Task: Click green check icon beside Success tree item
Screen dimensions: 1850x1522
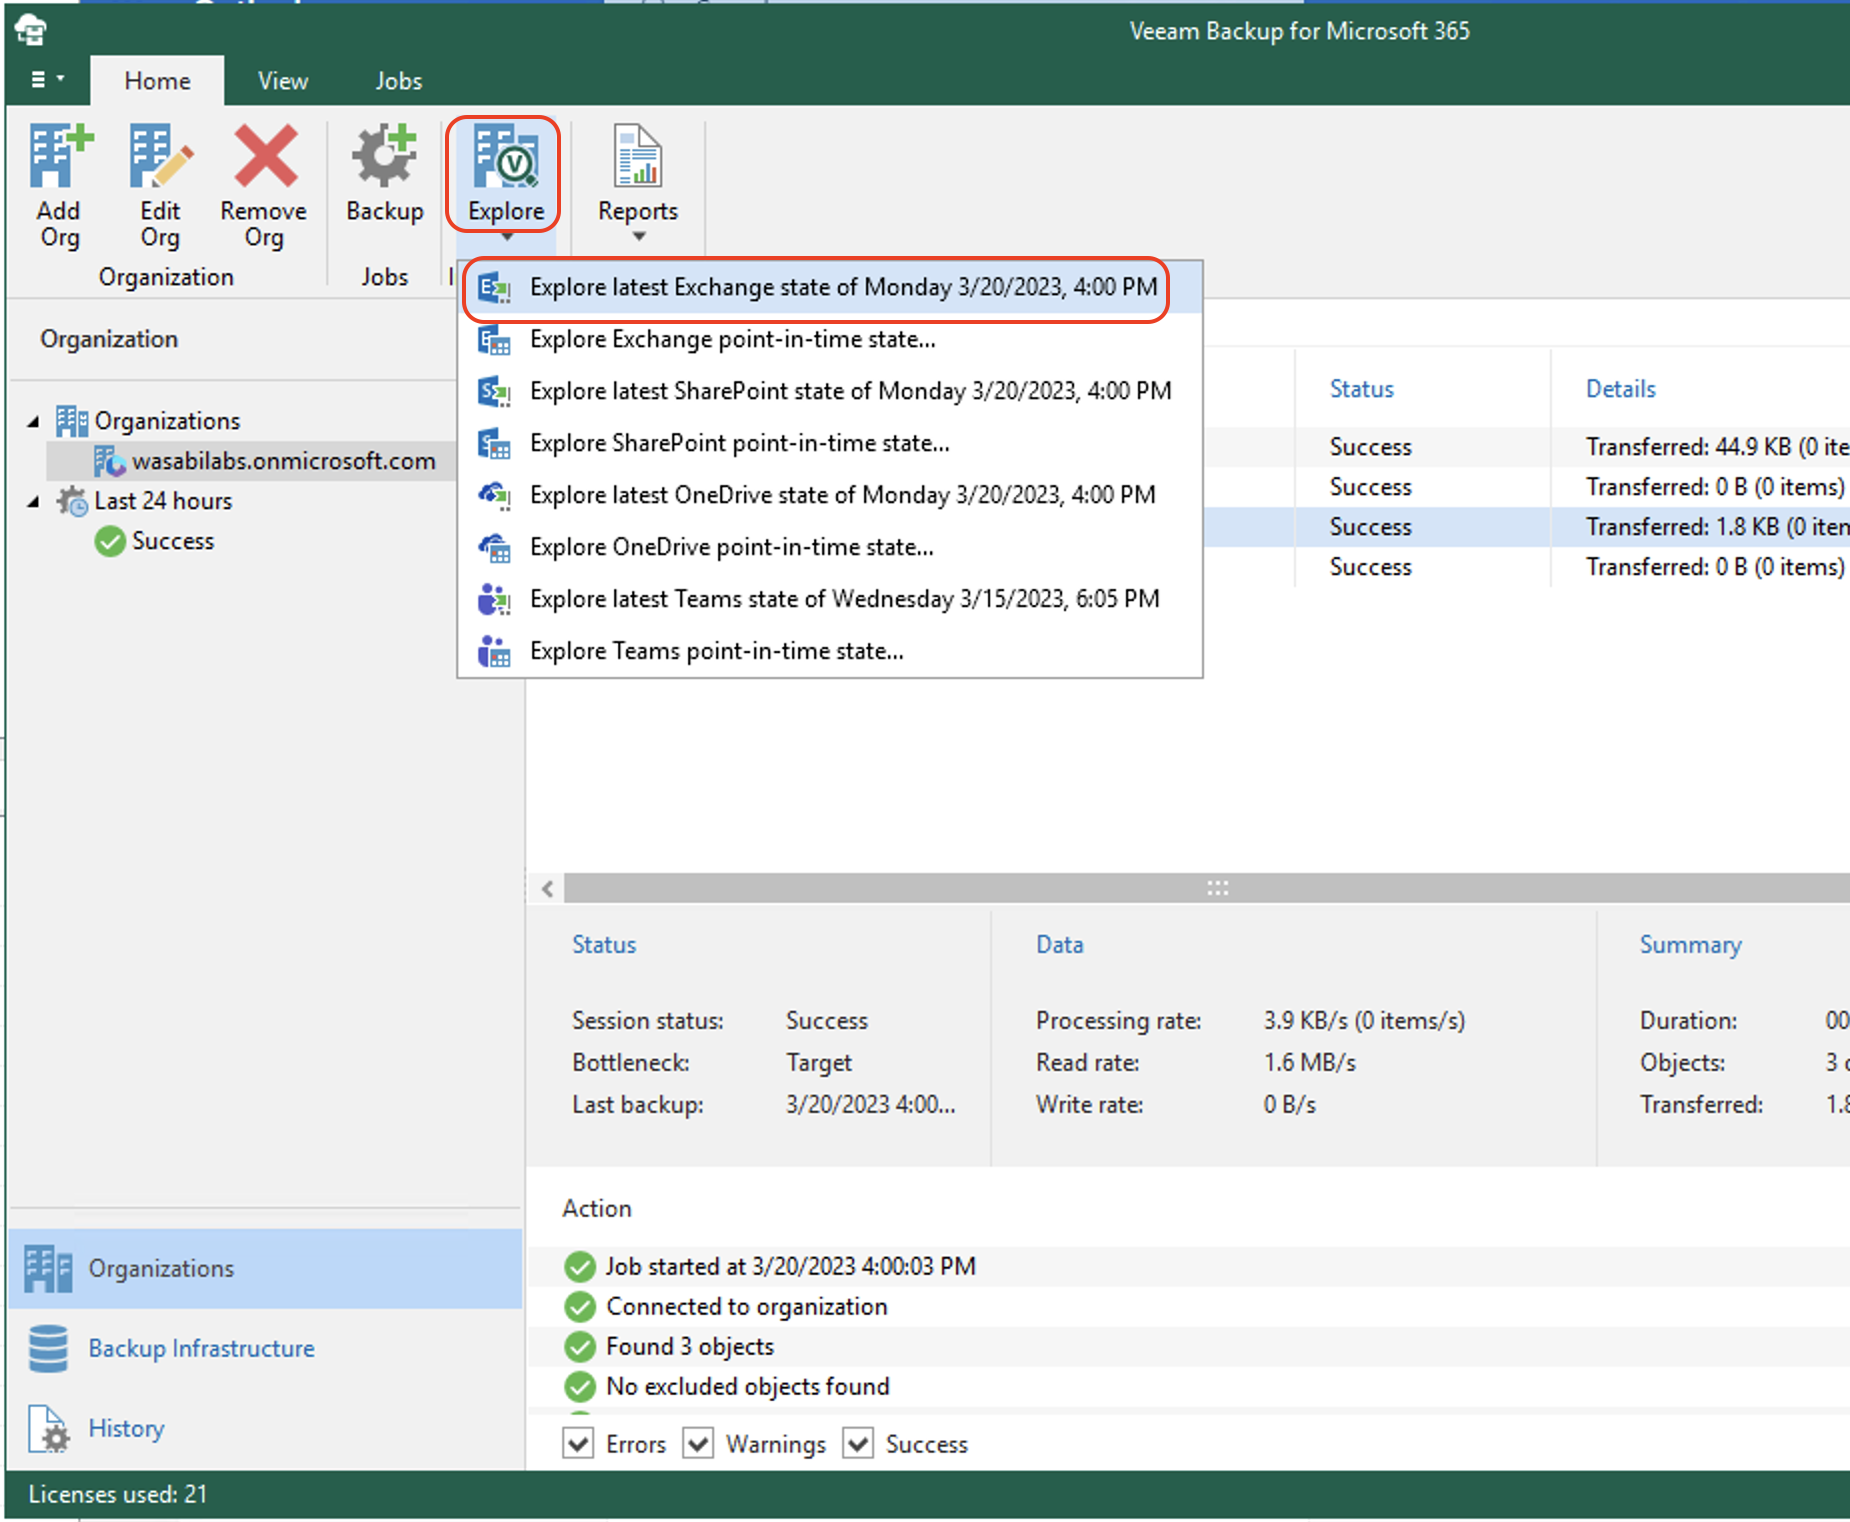Action: [110, 541]
